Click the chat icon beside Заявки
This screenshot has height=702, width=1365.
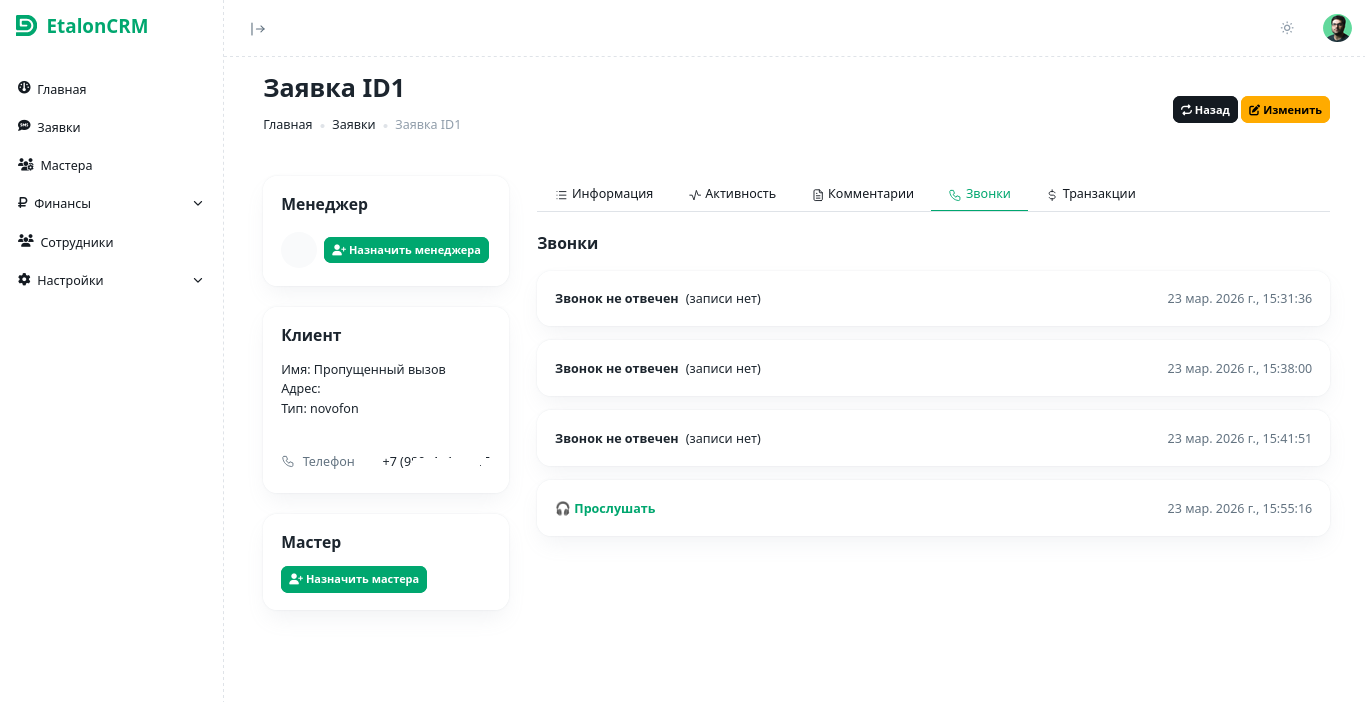point(24,126)
